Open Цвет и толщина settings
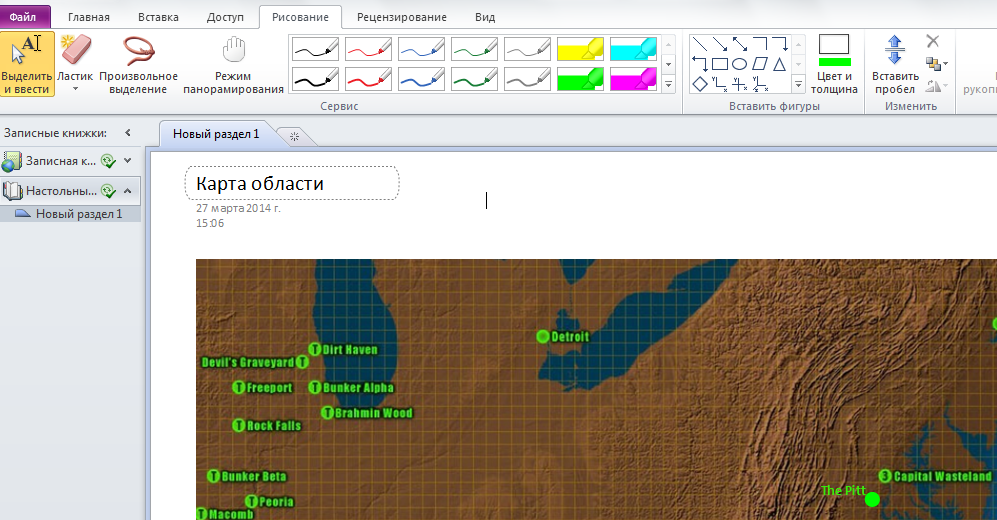Screen dimensions: 997x520 (x=834, y=64)
